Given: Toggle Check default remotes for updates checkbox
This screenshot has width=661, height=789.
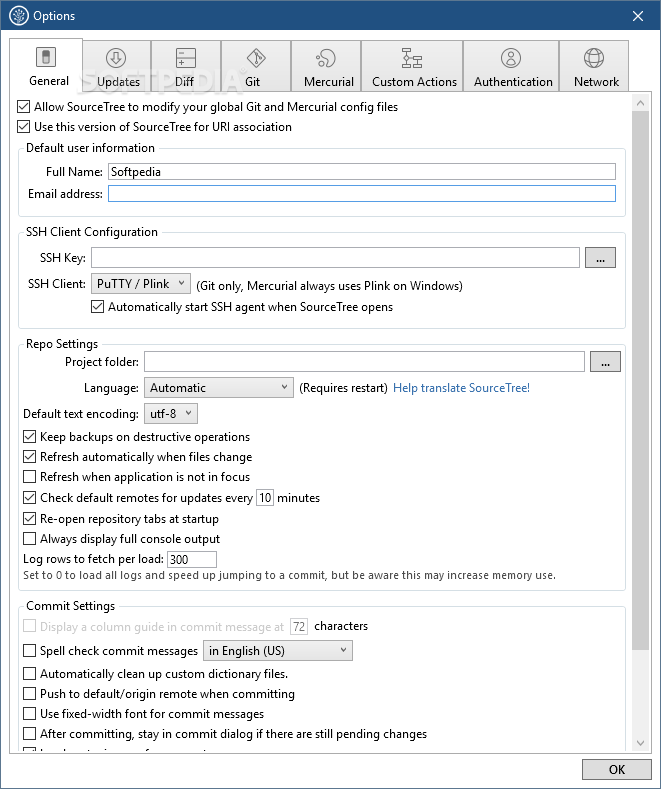Looking at the screenshot, I should [30, 498].
